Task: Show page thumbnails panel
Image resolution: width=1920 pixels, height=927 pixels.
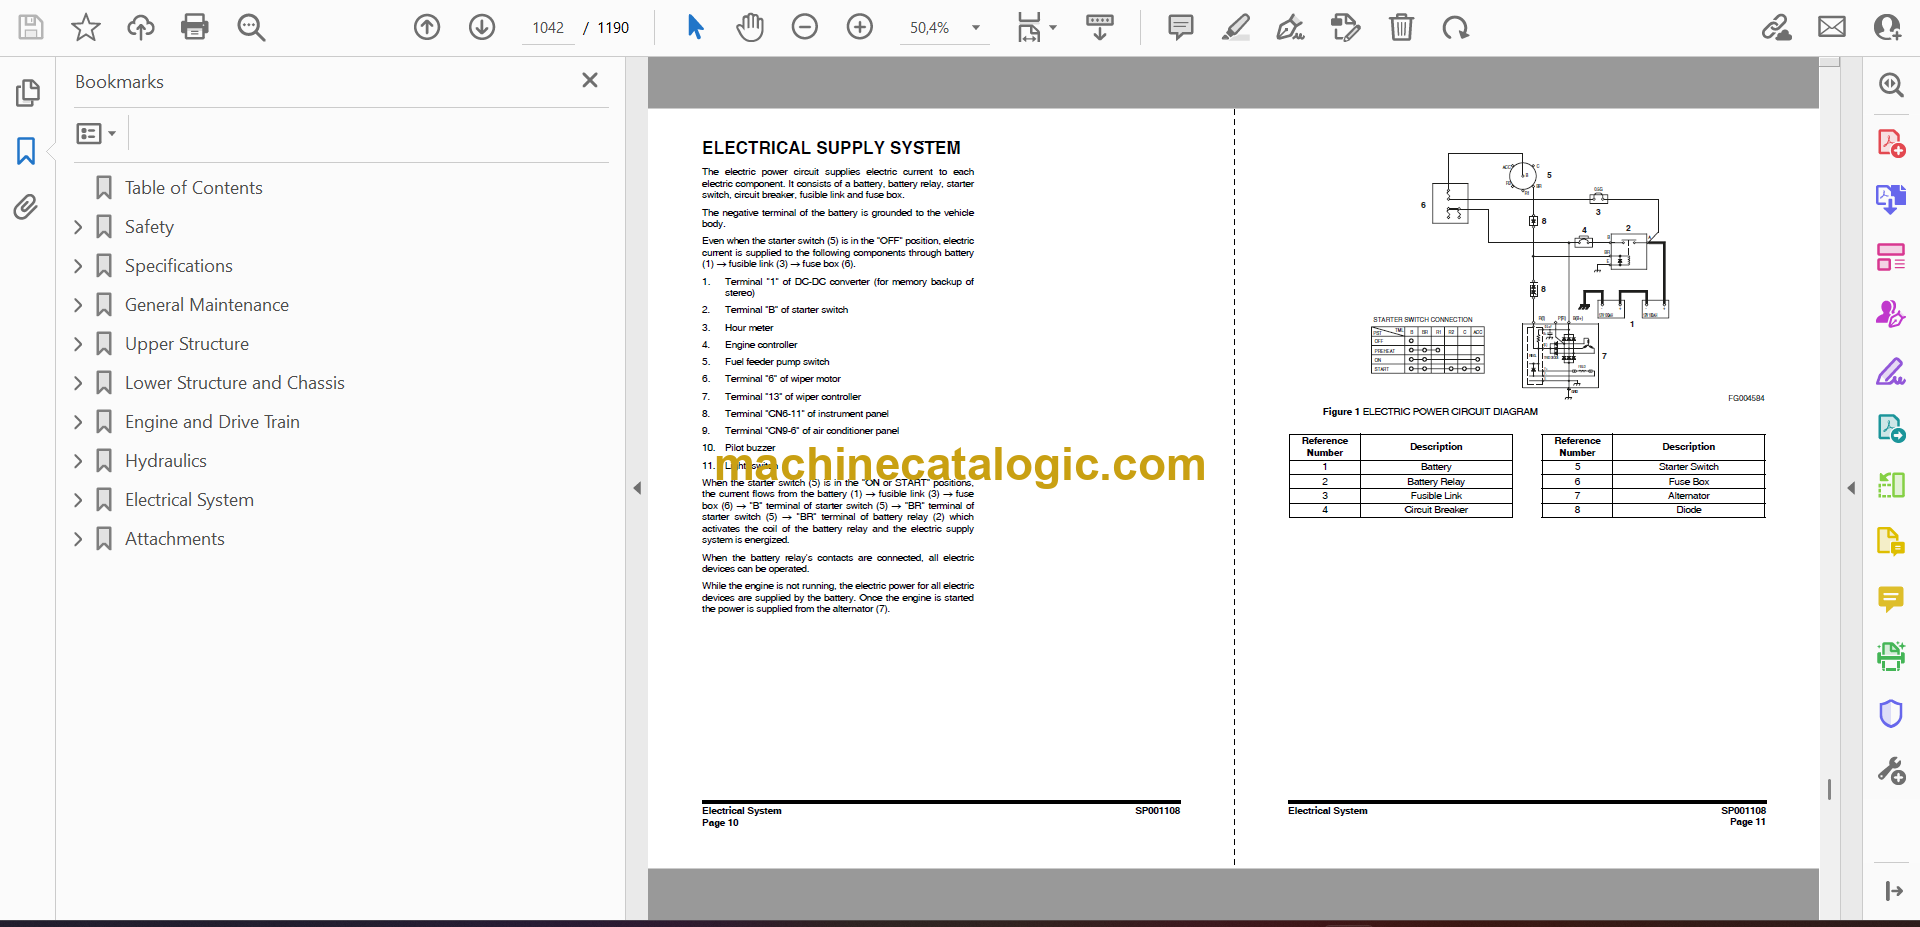Action: coord(27,93)
